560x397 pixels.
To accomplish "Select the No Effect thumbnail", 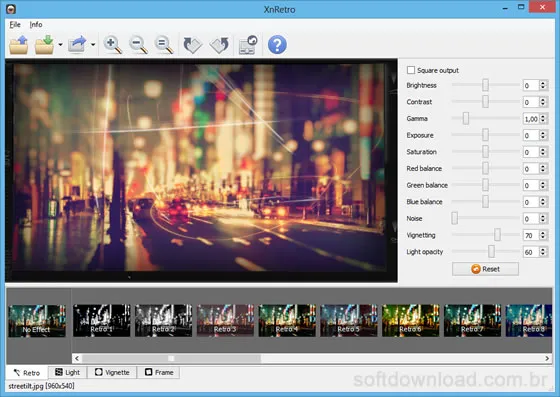I will click(37, 321).
